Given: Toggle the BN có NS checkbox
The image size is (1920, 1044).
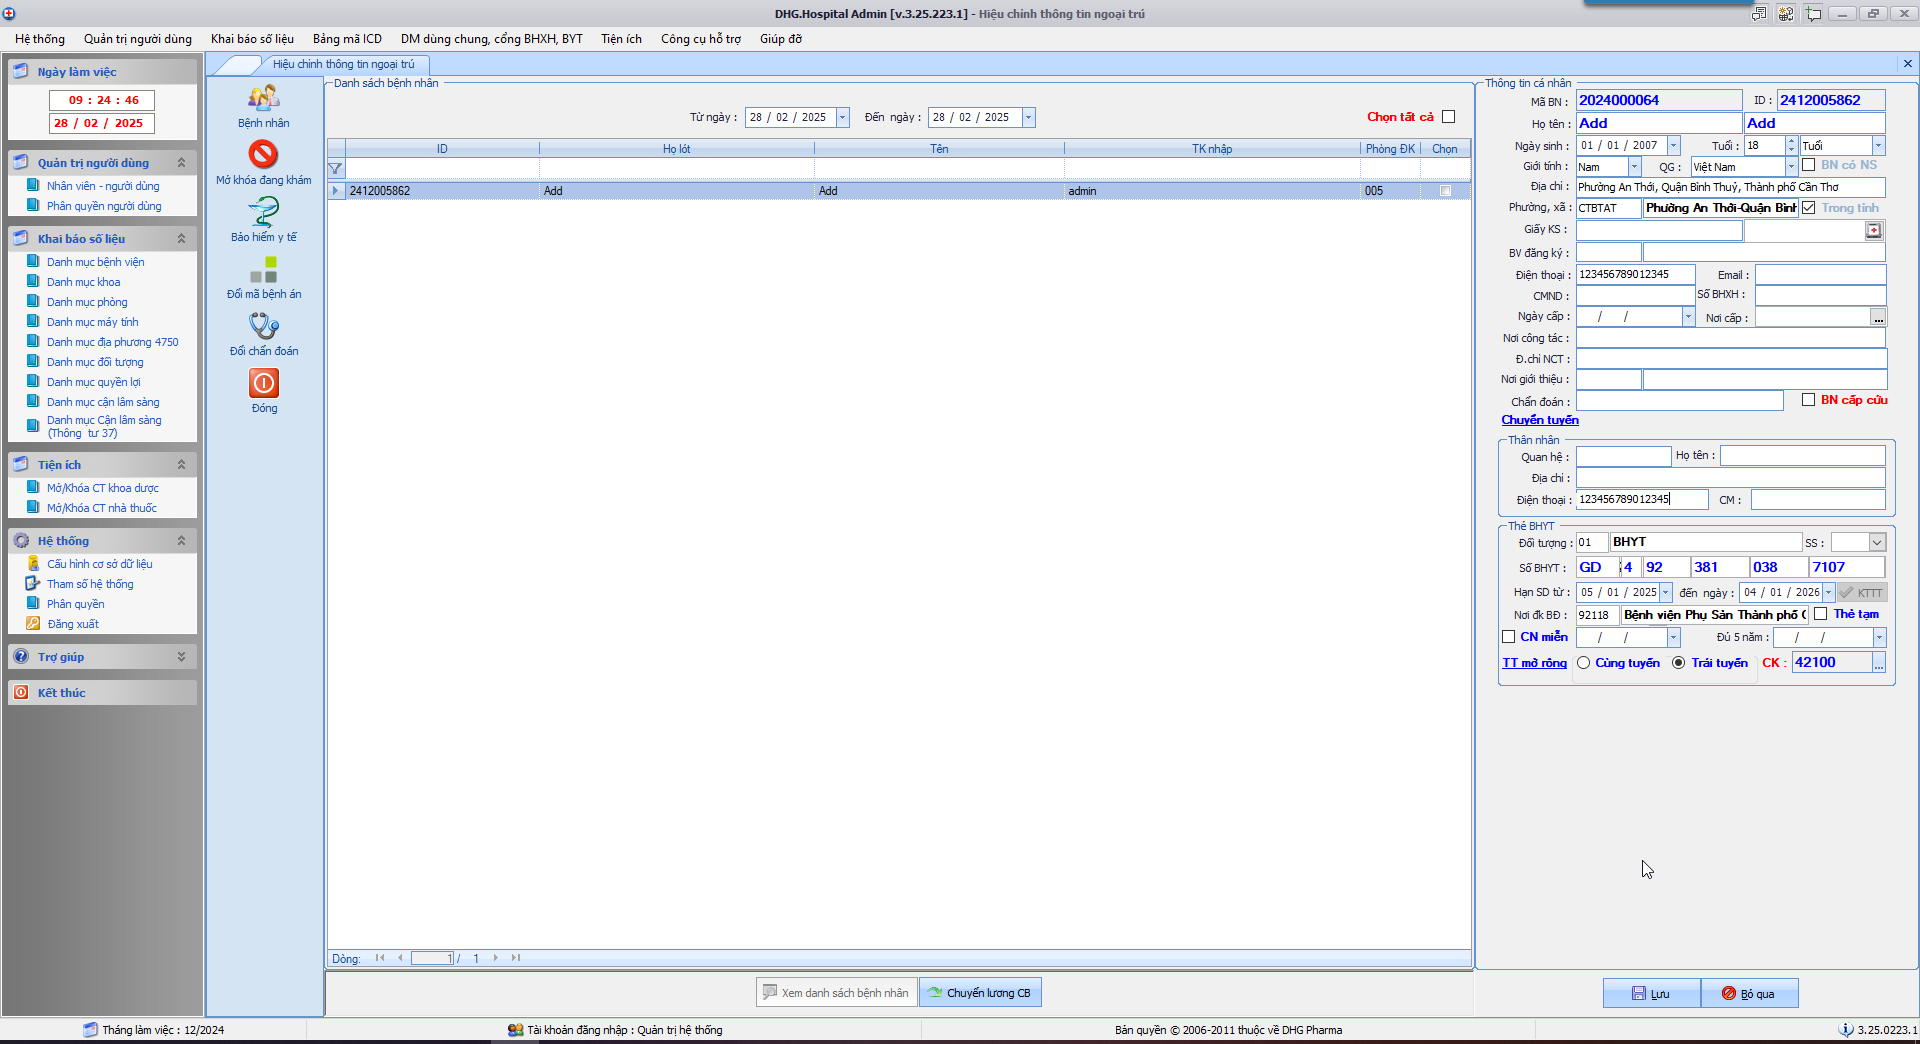Looking at the screenshot, I should pyautogui.click(x=1808, y=165).
